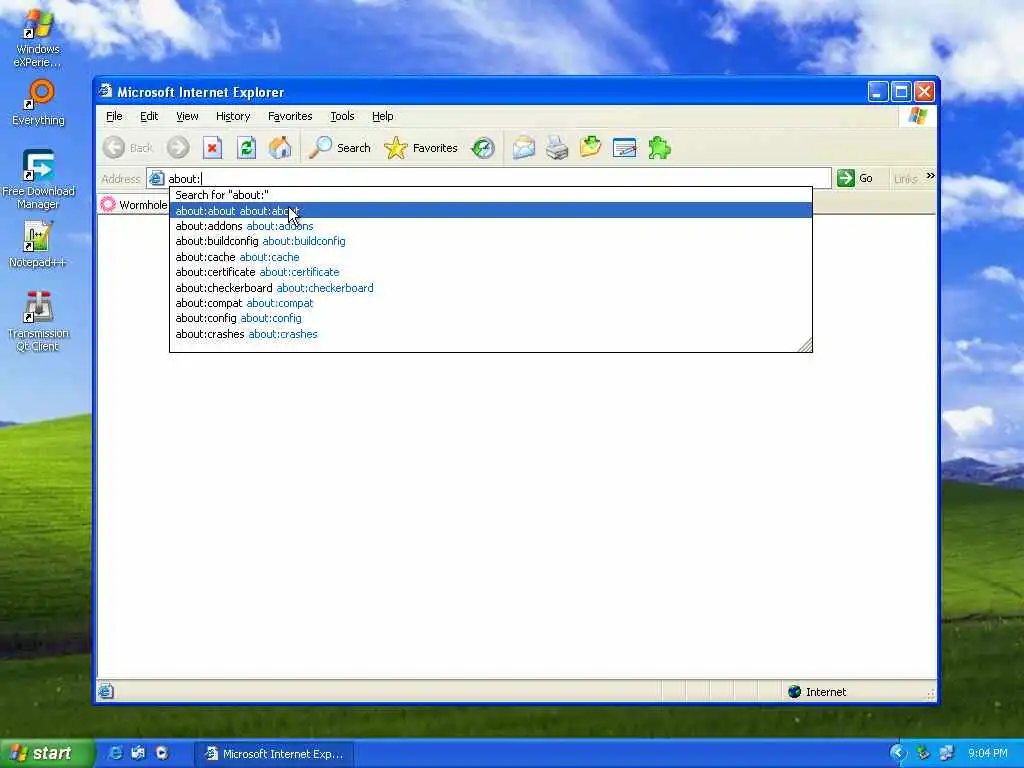Open the History menu
1024x768 pixels.
click(x=233, y=116)
